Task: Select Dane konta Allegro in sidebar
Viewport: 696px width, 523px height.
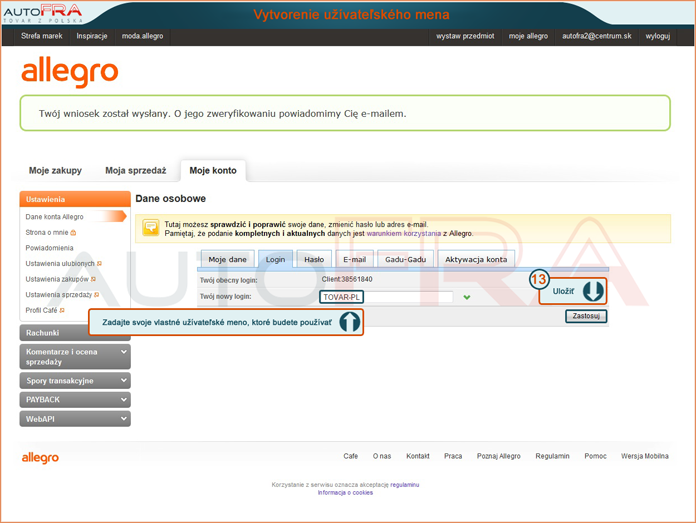Action: coord(55,217)
